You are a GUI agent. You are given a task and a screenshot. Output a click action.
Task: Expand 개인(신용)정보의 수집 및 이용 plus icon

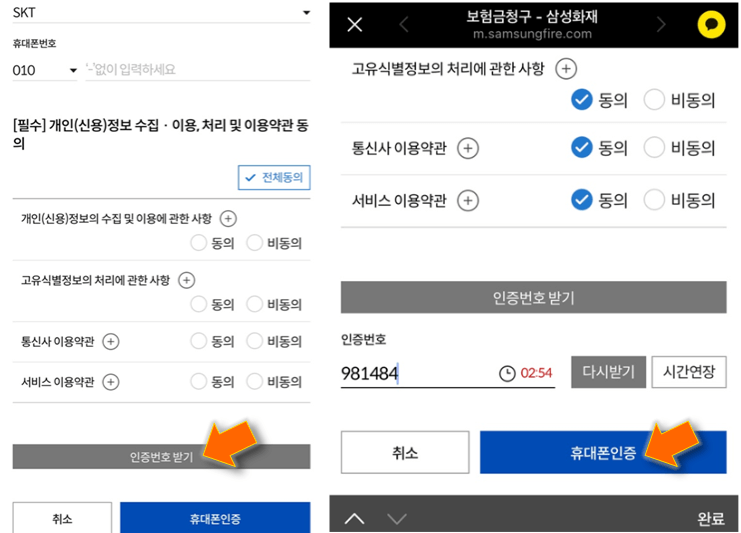coord(228,219)
